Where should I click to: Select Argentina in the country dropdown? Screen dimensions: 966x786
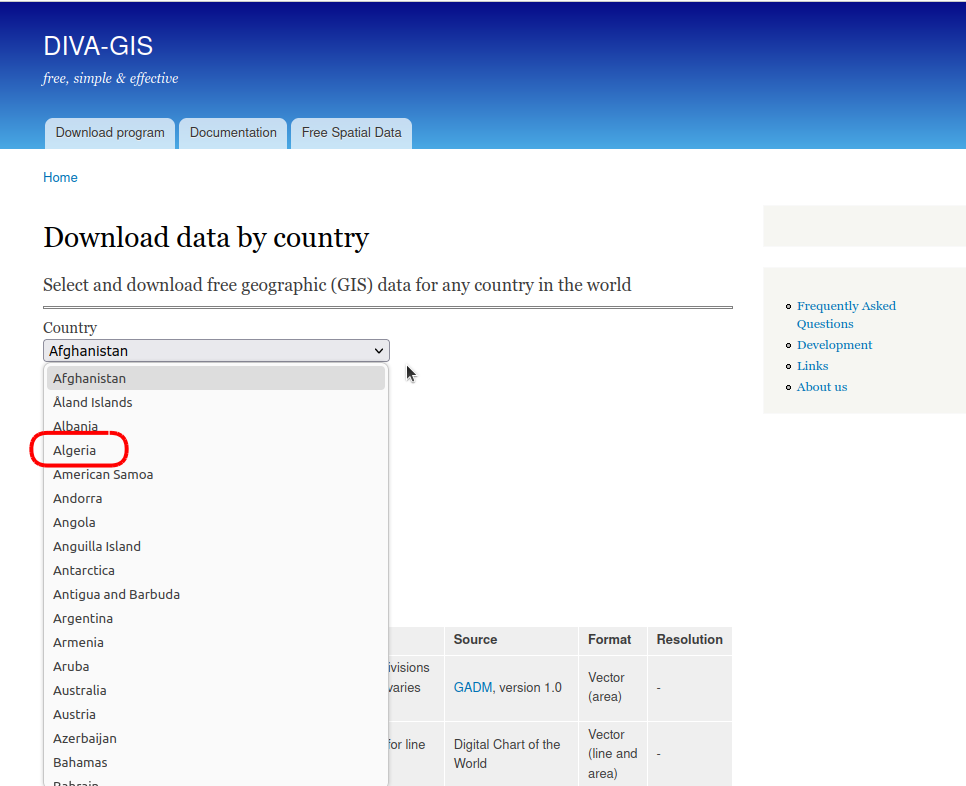click(x=216, y=618)
